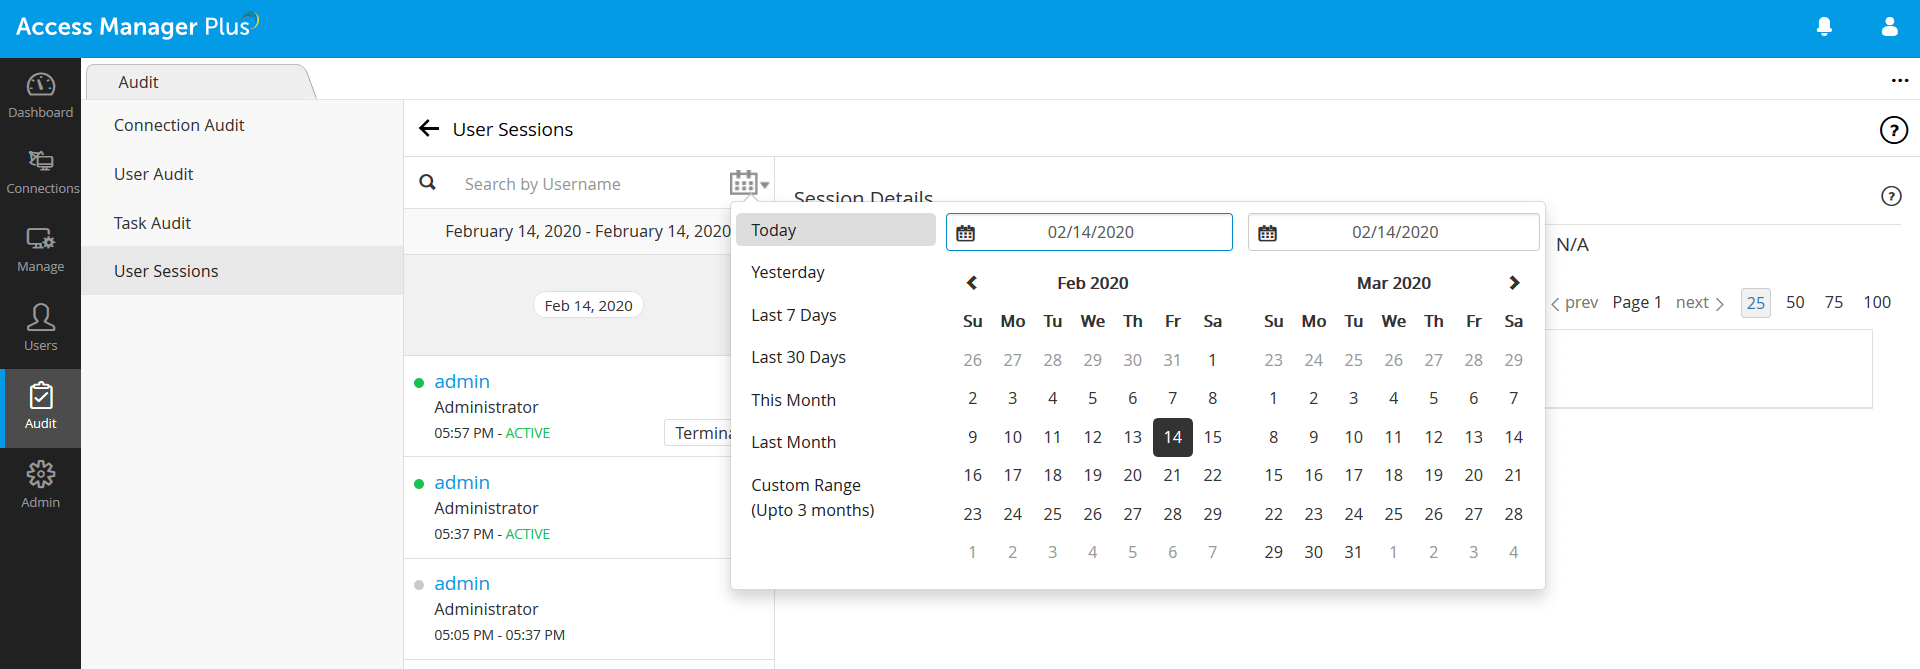
Task: Click the Access Manager Plus logo
Action: [x=137, y=26]
